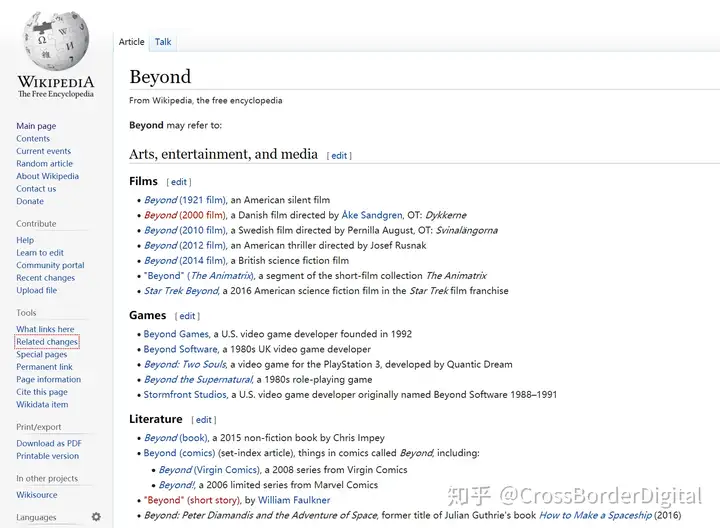Image resolution: width=720 pixels, height=528 pixels.
Task: Select the Article tab
Action: [131, 42]
